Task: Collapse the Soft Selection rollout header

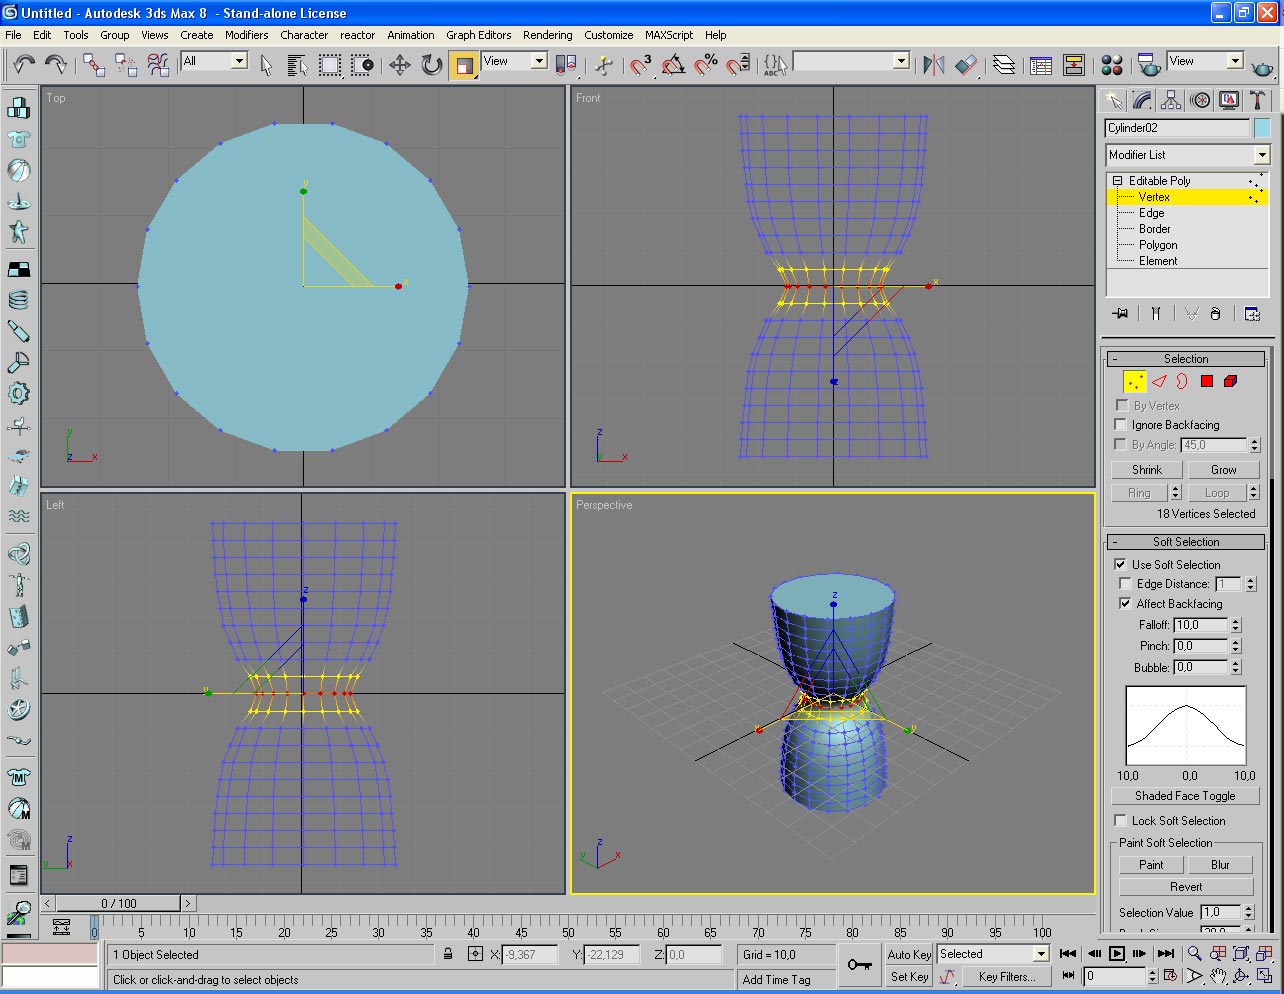Action: coord(1186,542)
